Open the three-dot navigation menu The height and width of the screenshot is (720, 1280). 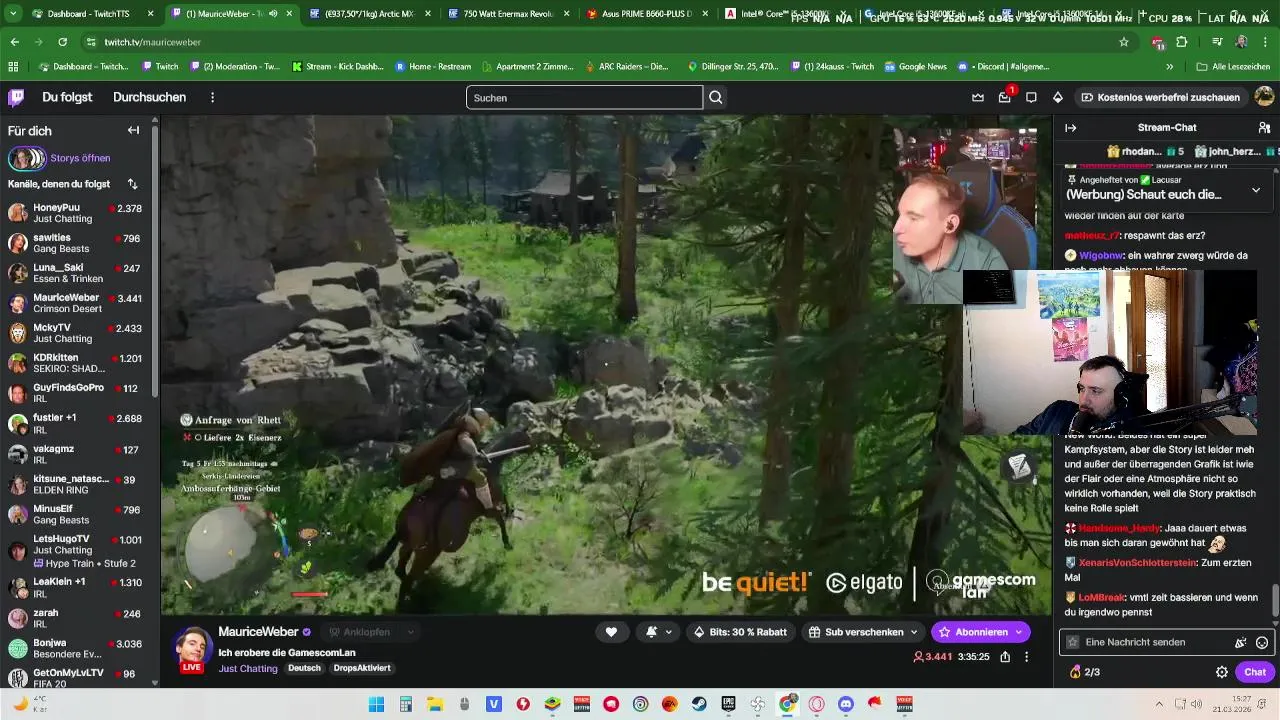click(212, 97)
